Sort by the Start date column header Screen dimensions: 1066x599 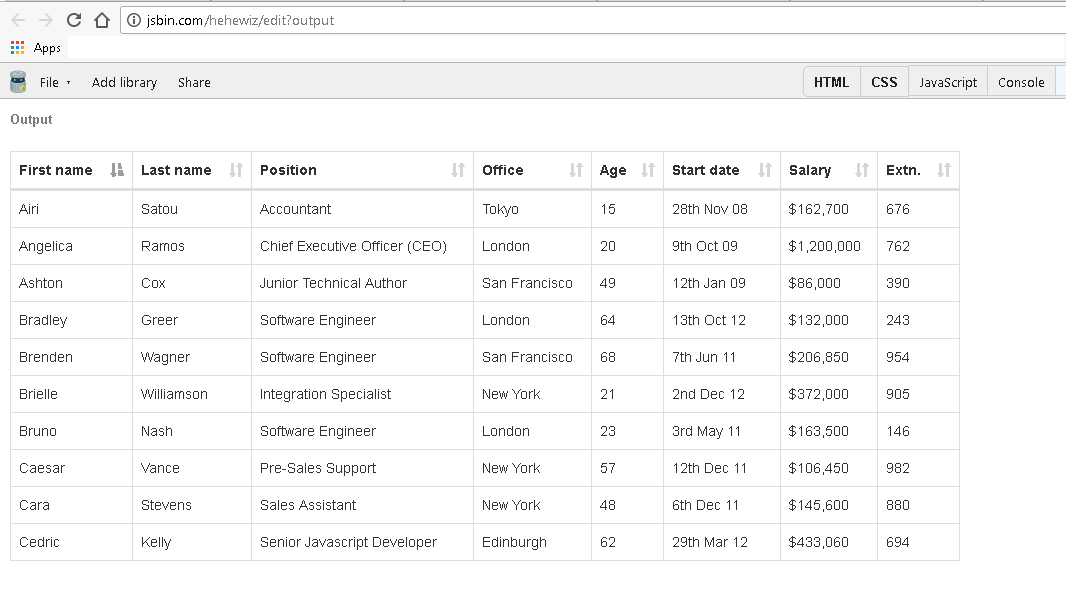coord(706,170)
